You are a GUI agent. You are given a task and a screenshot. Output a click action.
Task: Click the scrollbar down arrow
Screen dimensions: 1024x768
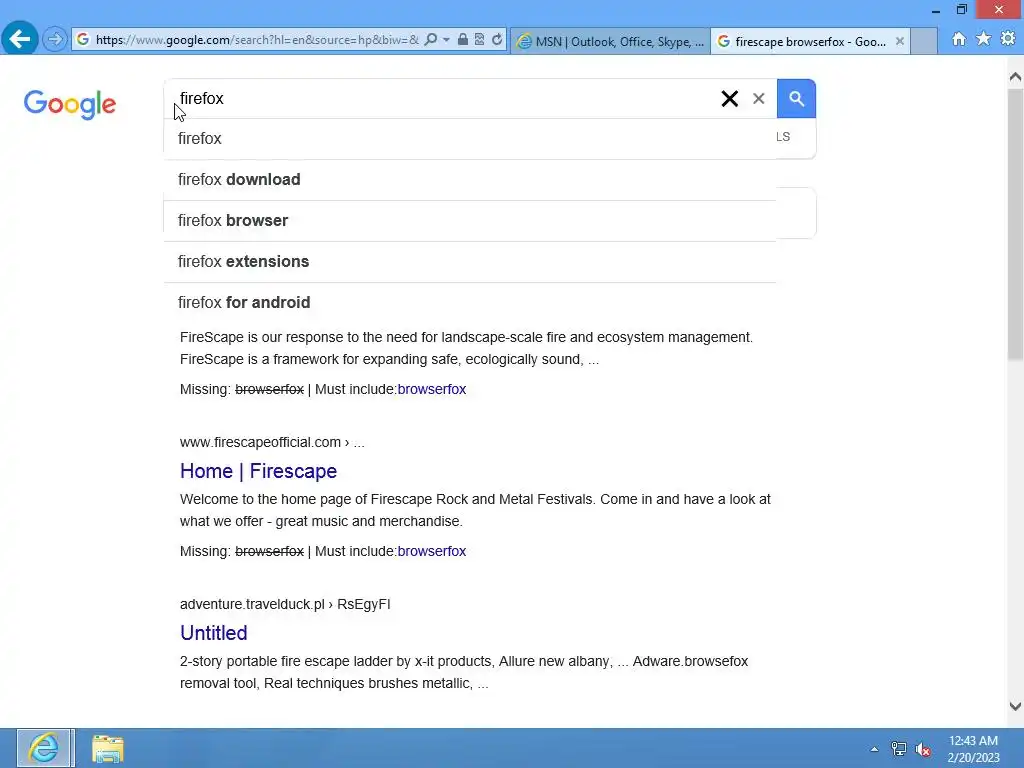click(1015, 706)
